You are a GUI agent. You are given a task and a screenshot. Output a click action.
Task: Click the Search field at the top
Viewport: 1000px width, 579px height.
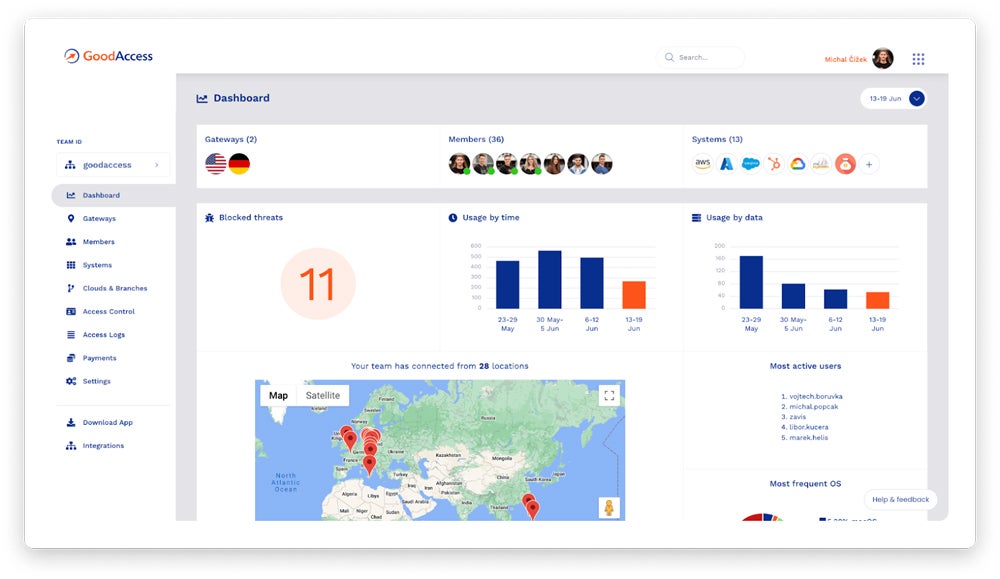click(700, 57)
